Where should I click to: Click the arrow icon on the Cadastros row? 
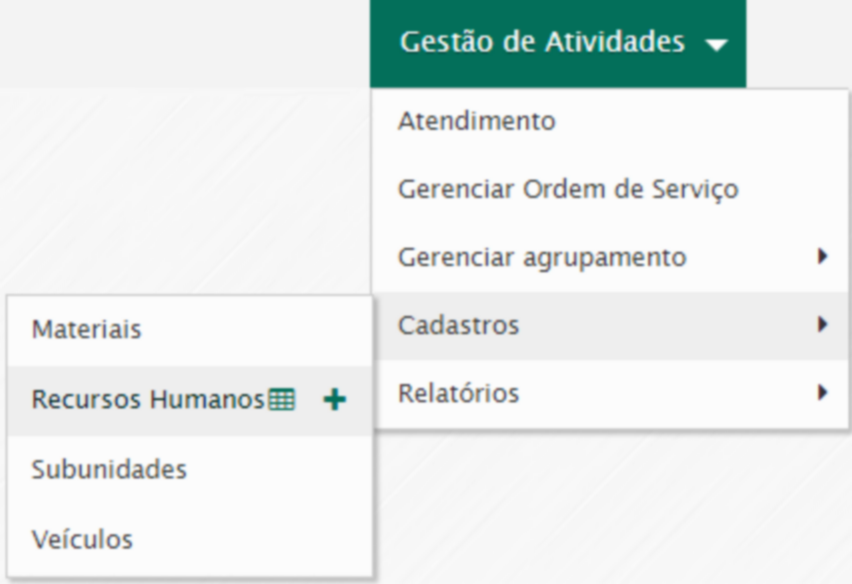point(822,324)
